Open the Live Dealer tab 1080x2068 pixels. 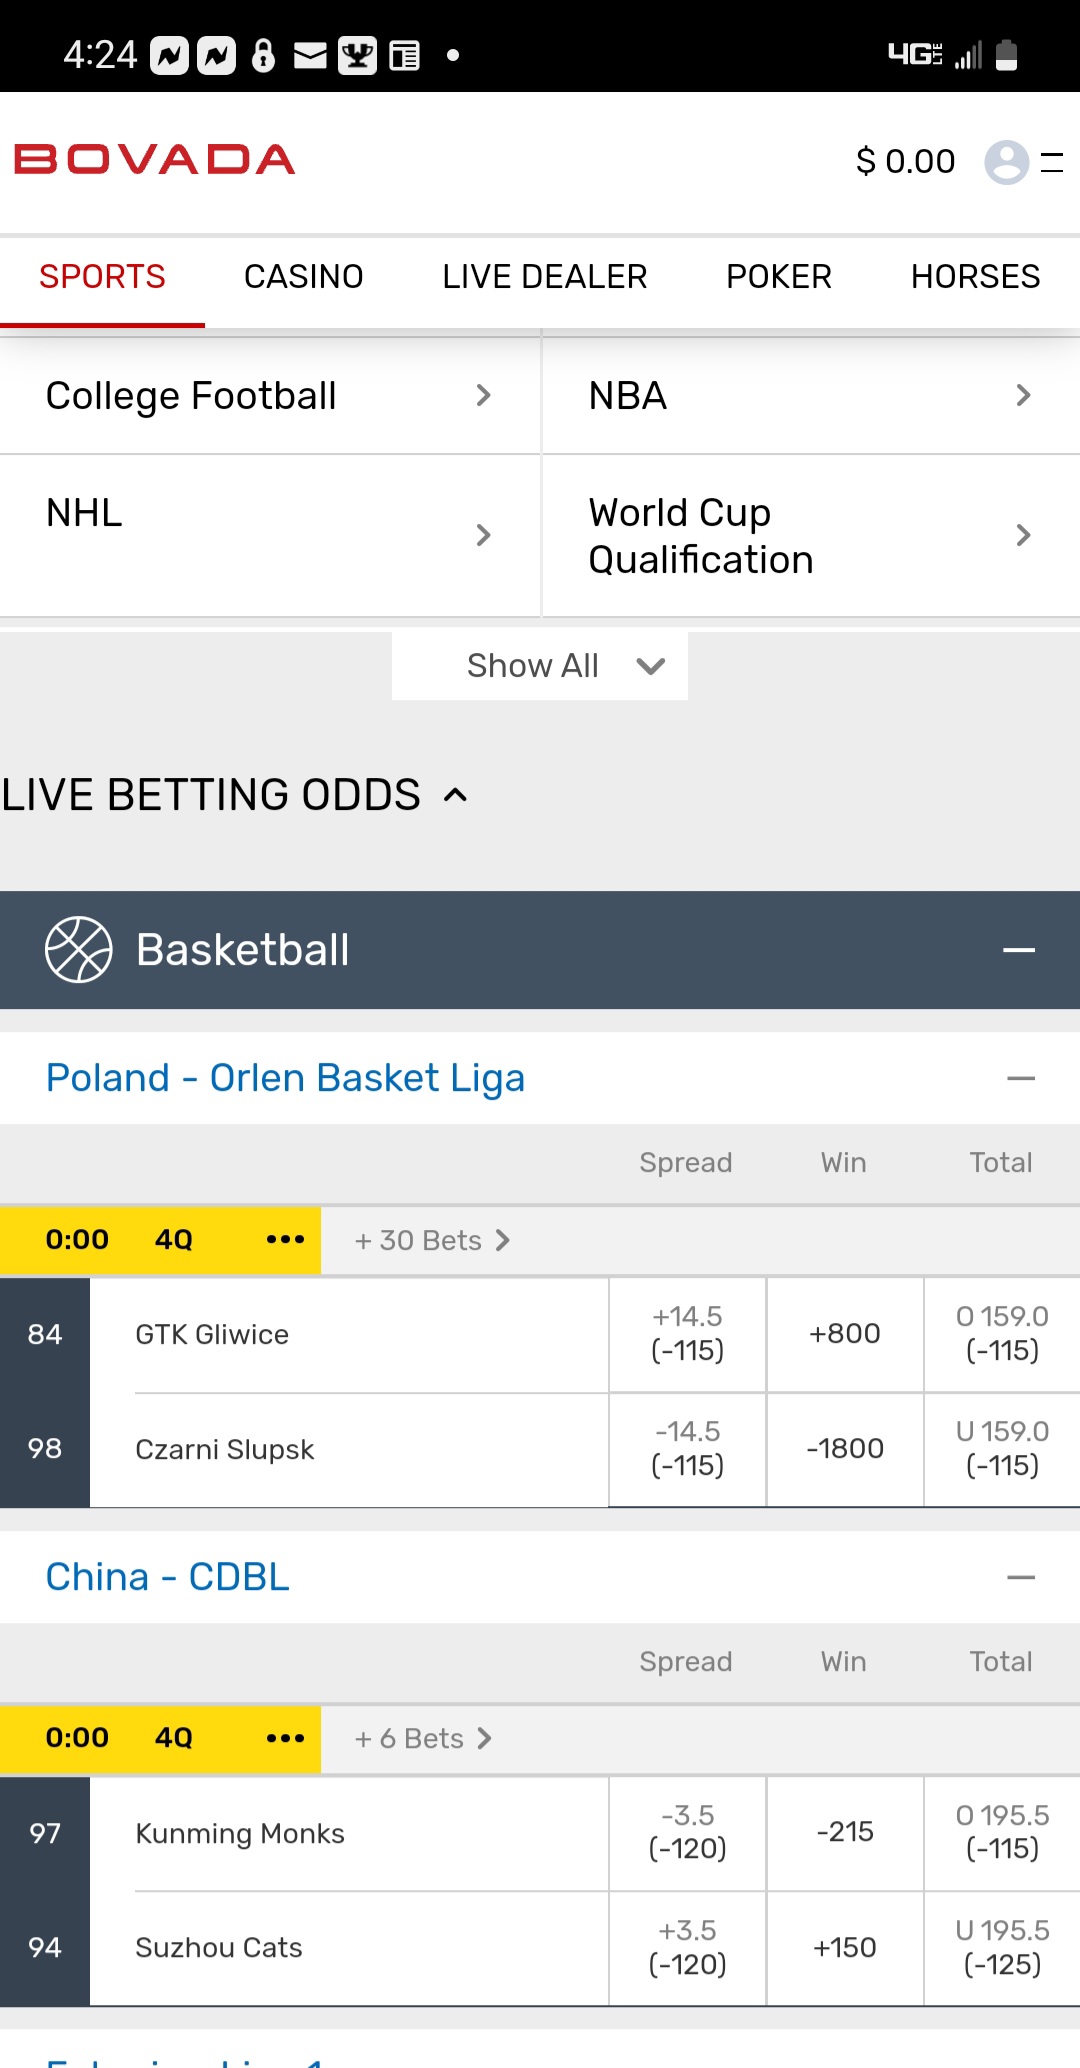pos(544,277)
